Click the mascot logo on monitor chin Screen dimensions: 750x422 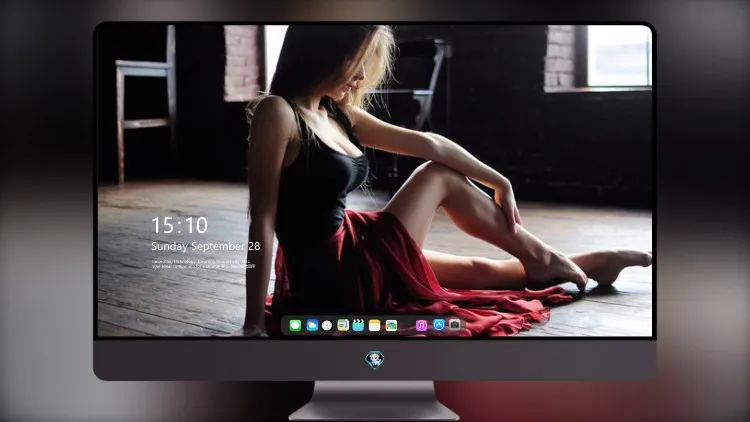tap(375, 360)
